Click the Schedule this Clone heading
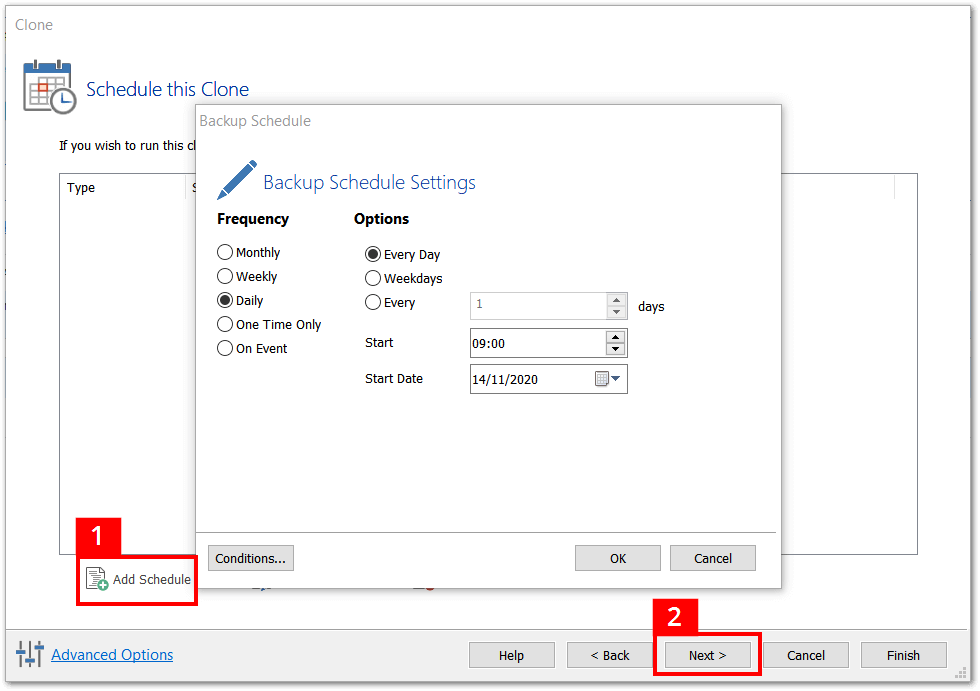 coord(168,89)
